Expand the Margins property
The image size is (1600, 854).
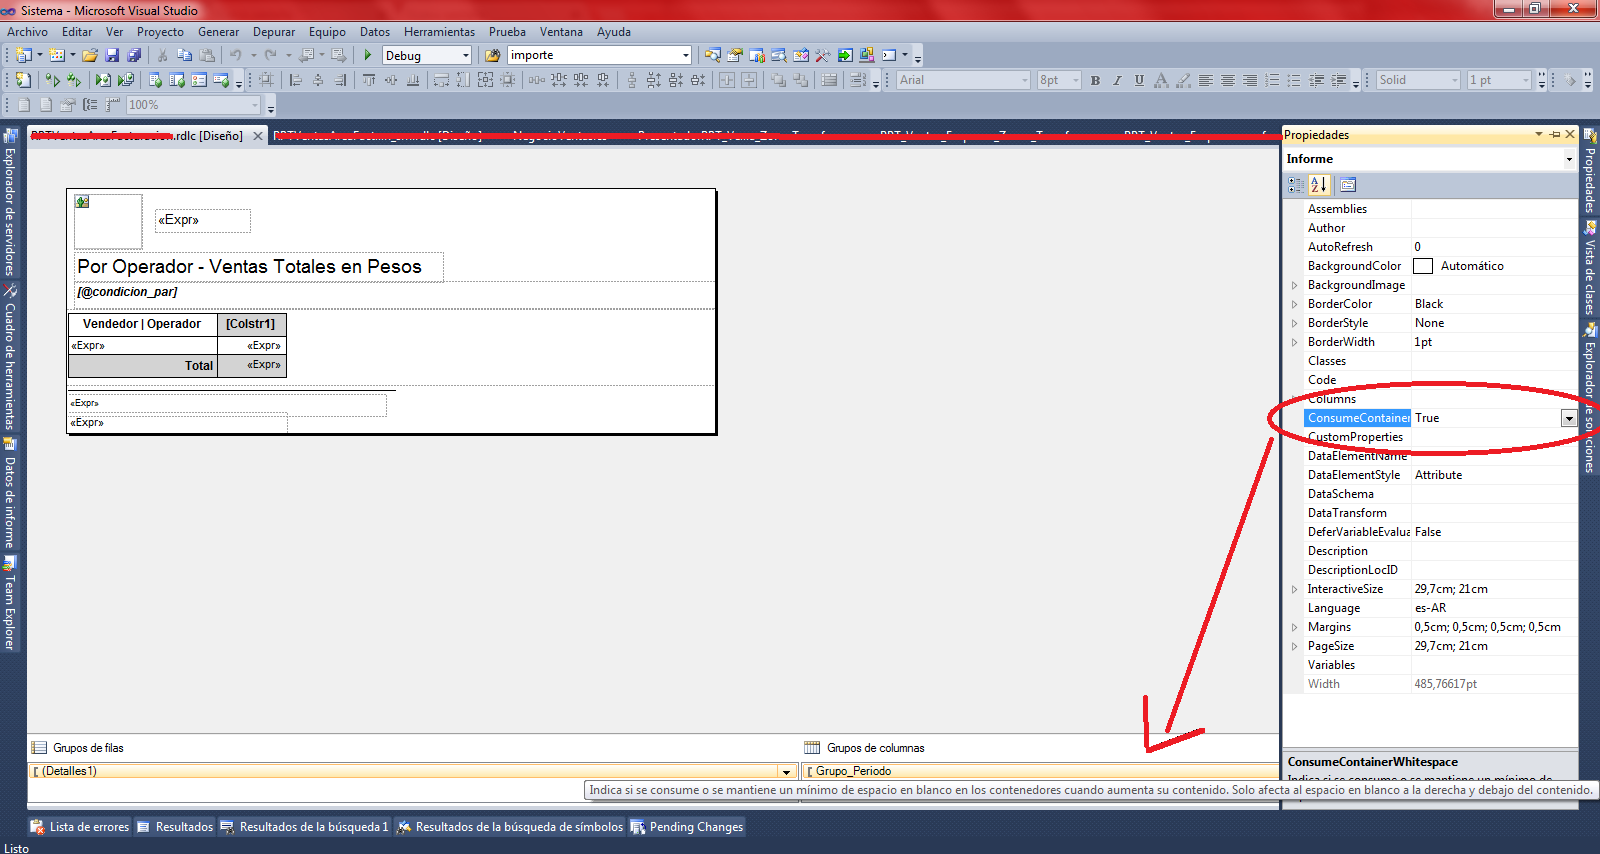point(1295,627)
